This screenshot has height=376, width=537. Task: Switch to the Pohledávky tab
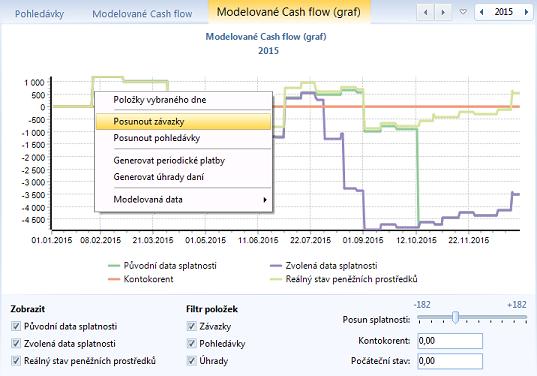39,14
